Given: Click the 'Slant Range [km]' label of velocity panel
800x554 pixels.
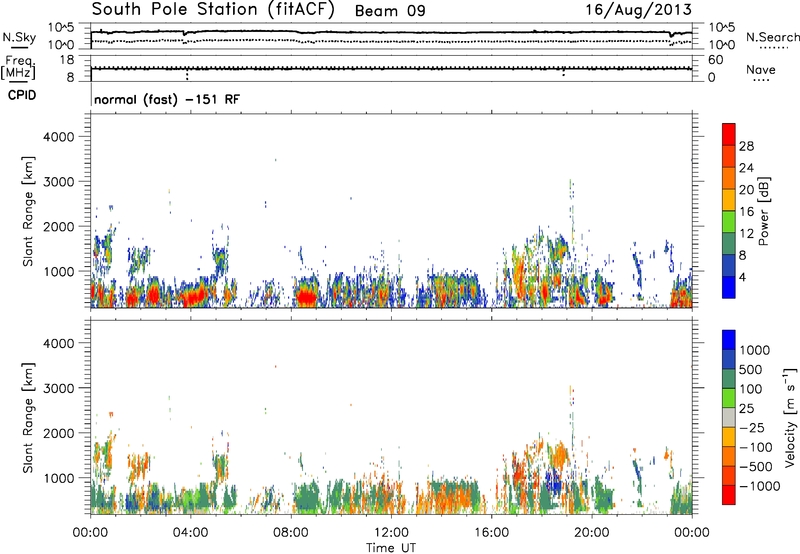Looking at the screenshot, I should pyautogui.click(x=28, y=417).
